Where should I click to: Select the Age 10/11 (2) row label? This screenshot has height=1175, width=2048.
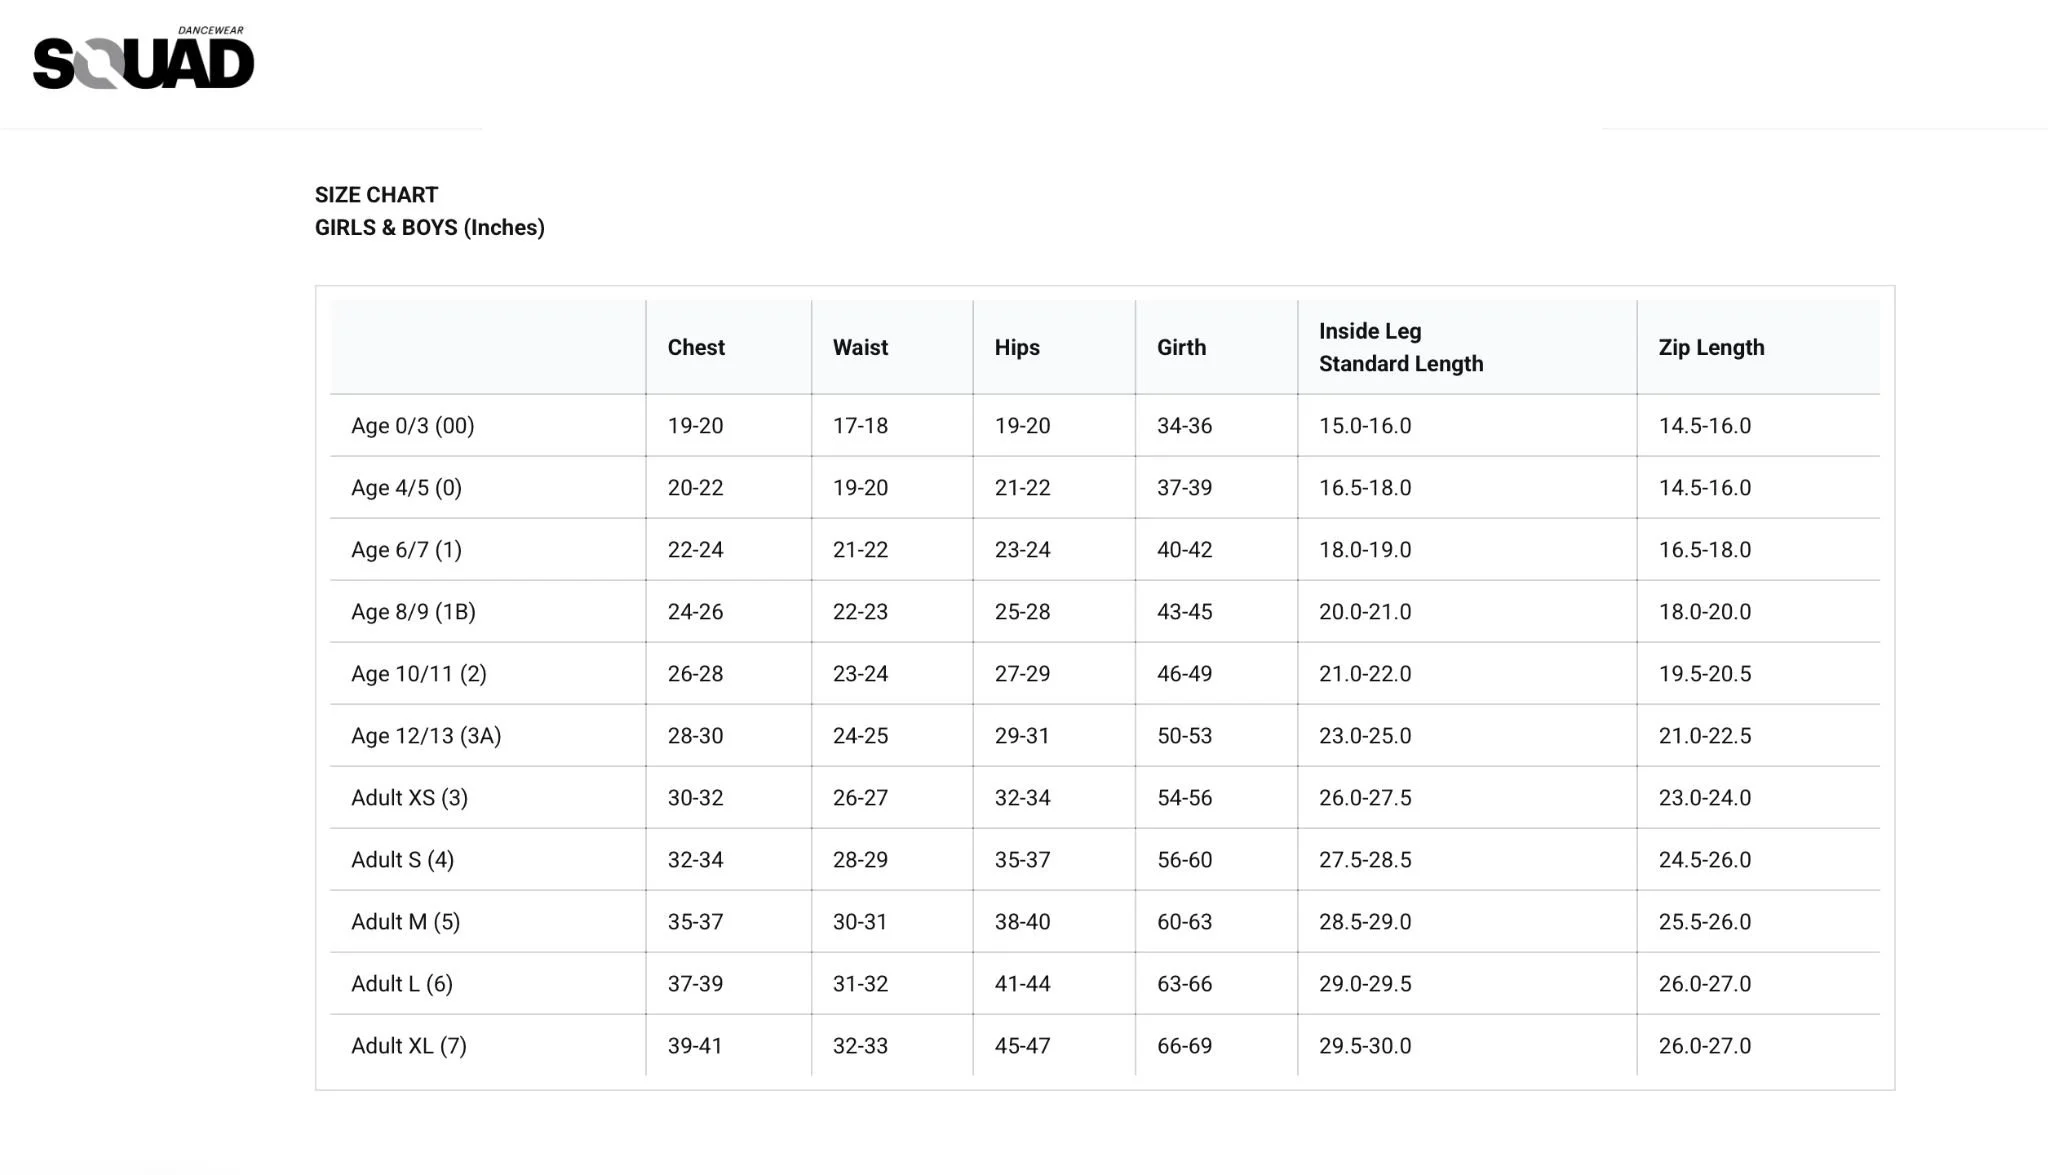coord(418,674)
